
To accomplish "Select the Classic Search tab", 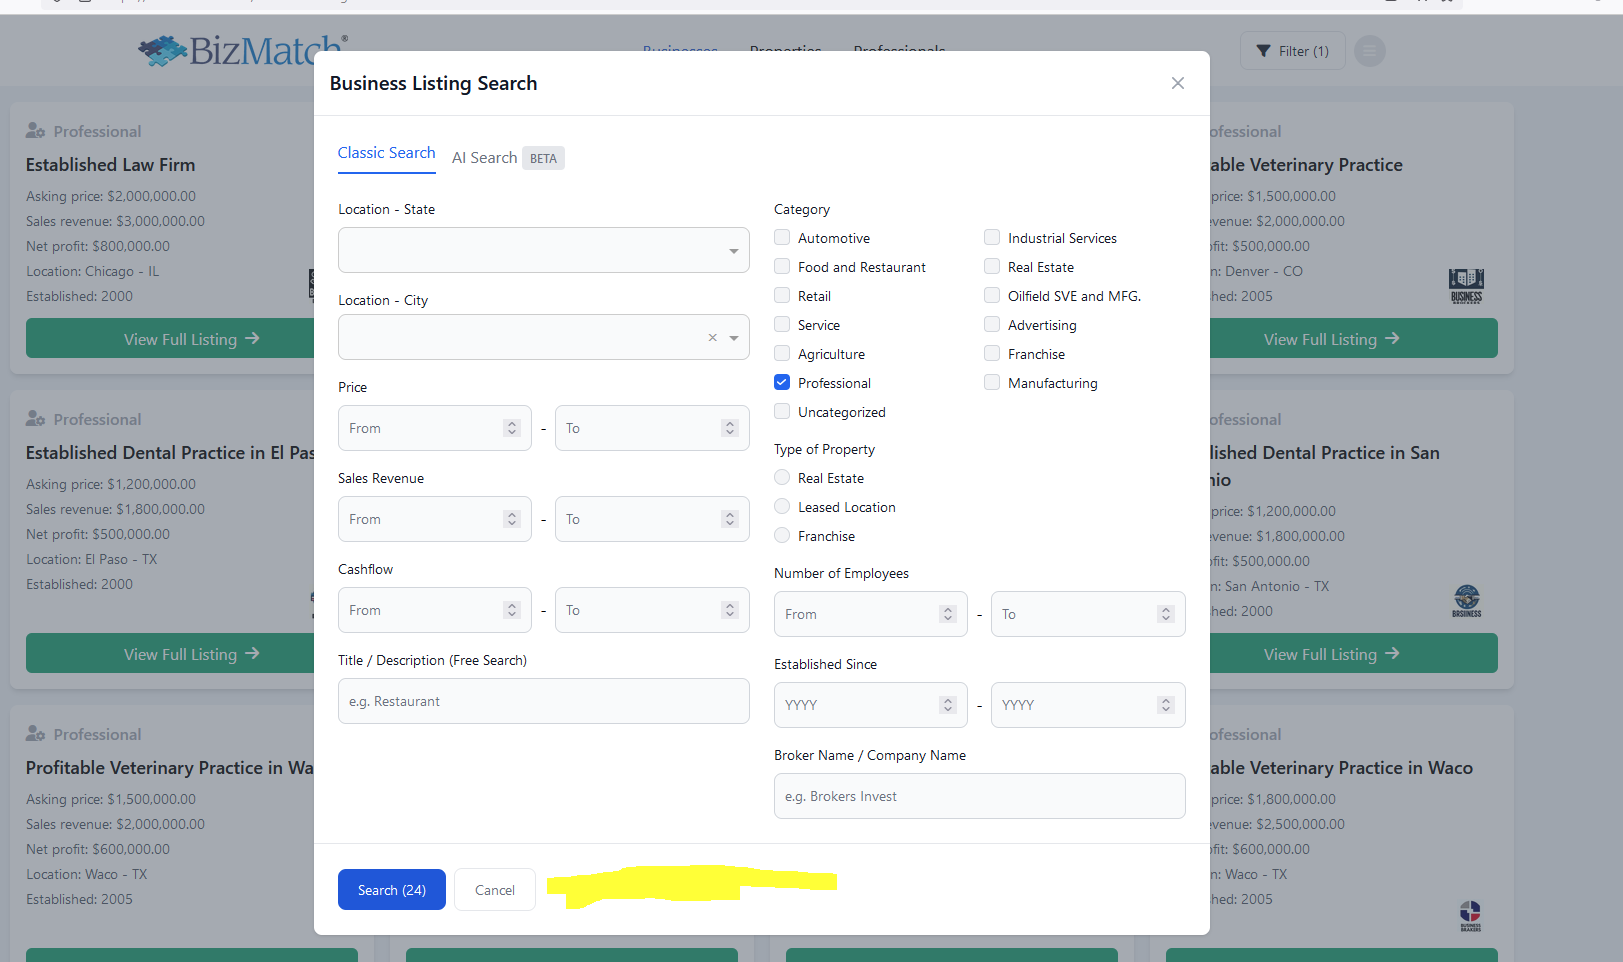I will 386,153.
